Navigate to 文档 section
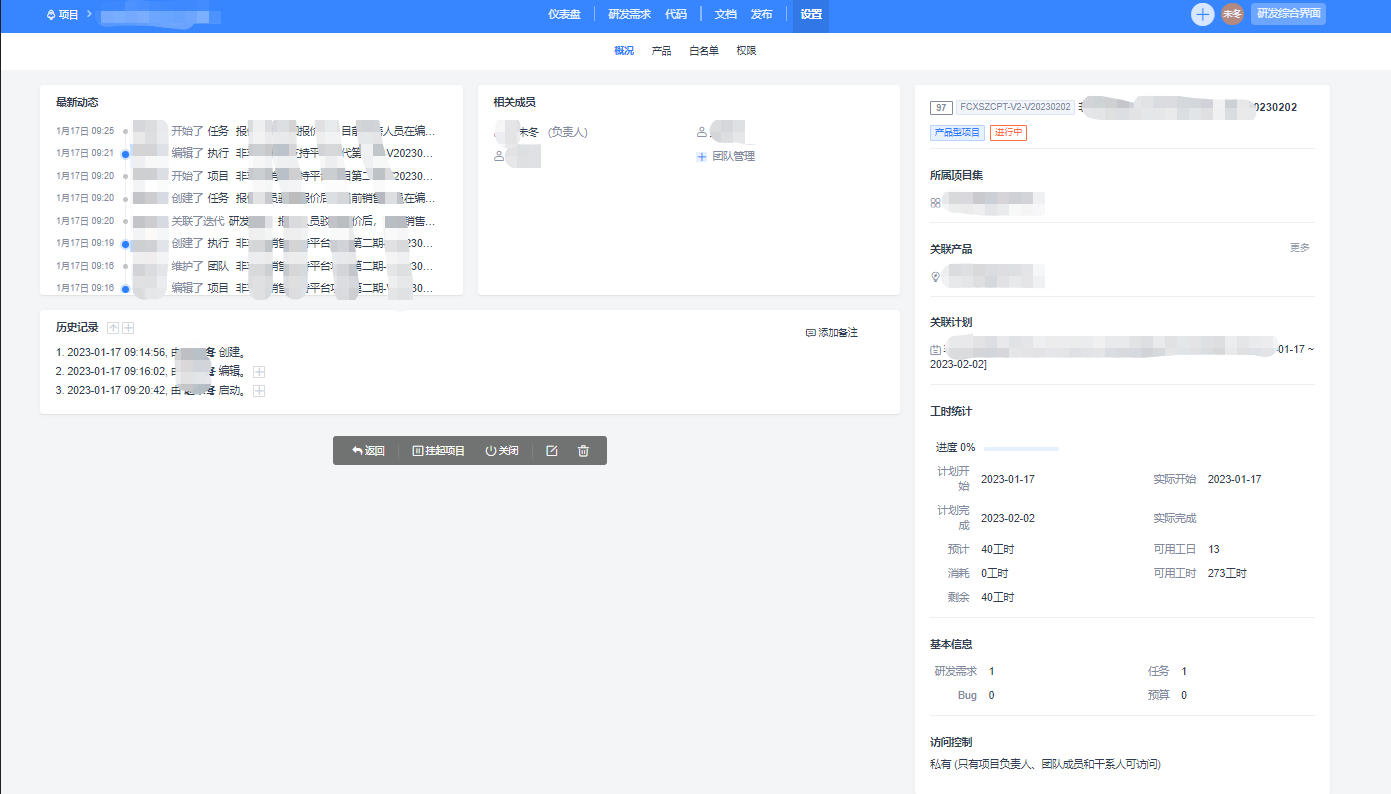This screenshot has height=794, width=1391. coord(726,15)
